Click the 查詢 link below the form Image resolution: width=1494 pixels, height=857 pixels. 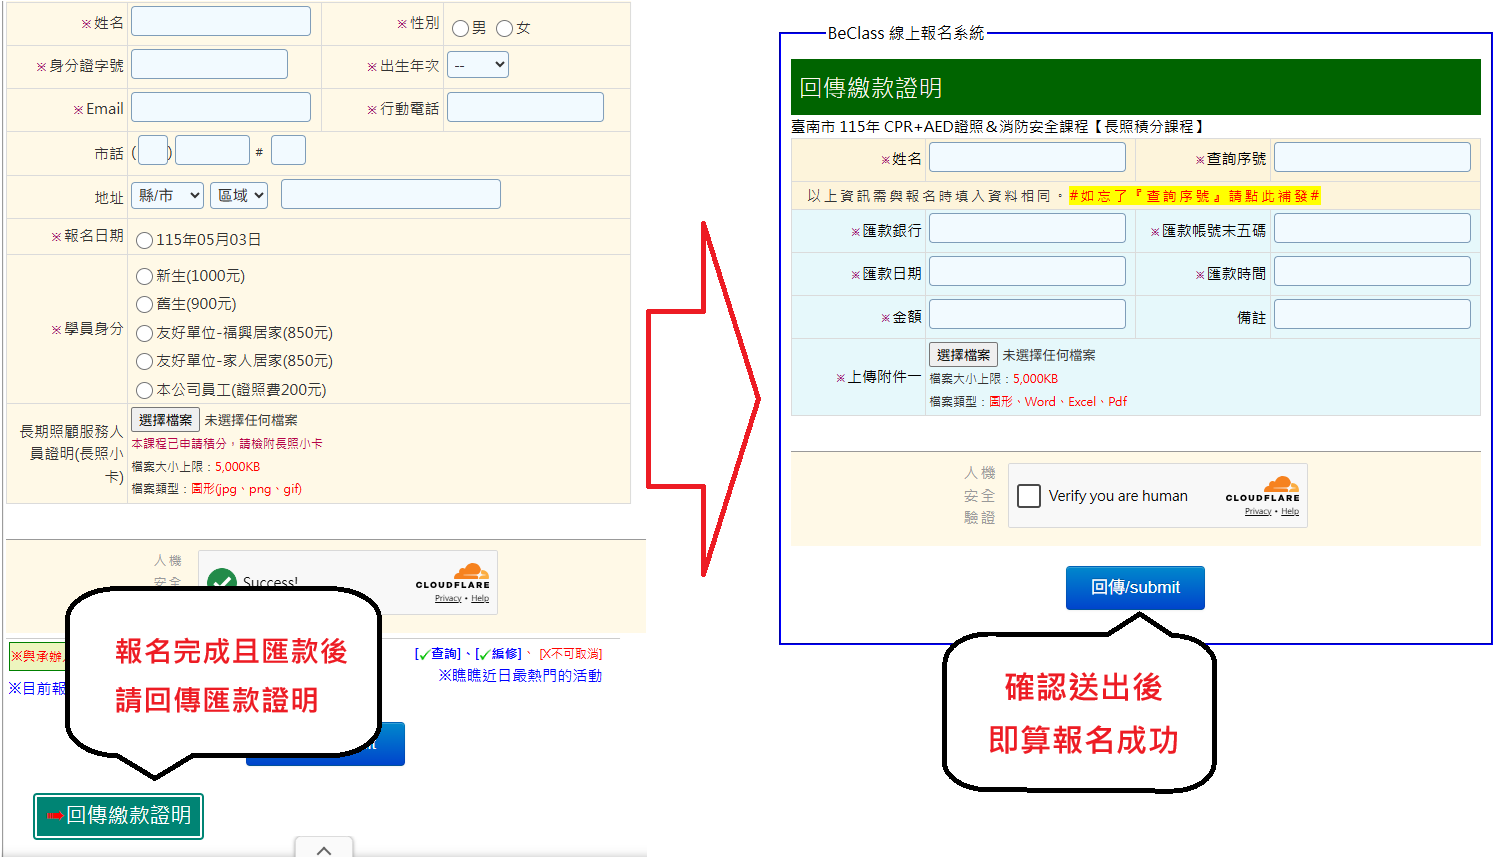[438, 654]
